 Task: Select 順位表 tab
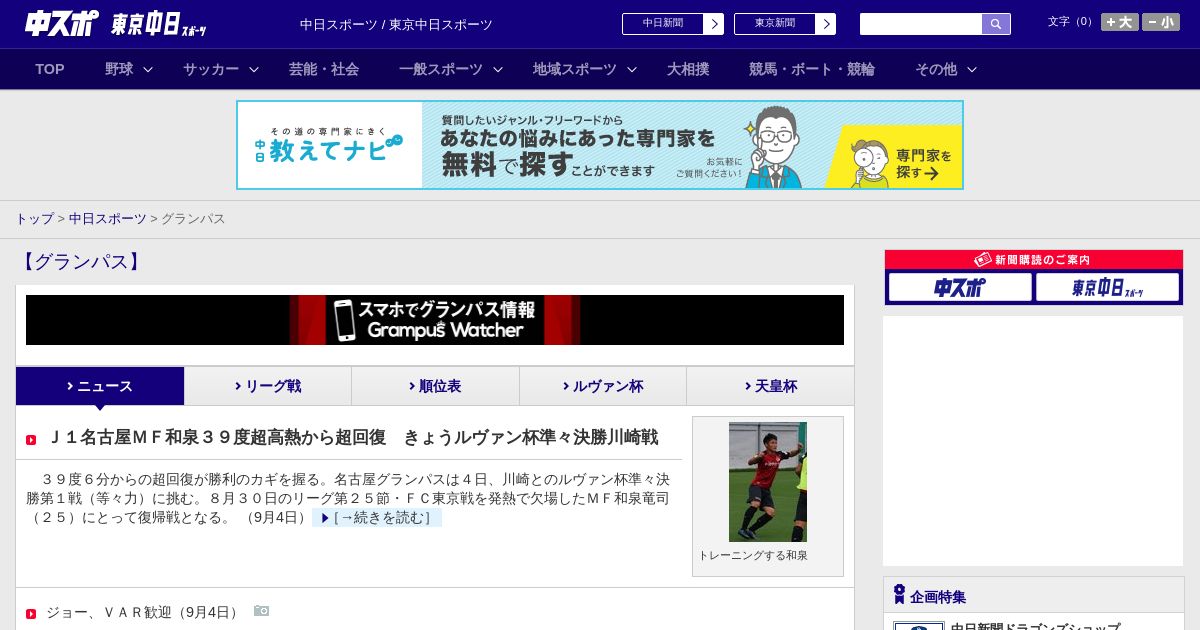pos(435,386)
